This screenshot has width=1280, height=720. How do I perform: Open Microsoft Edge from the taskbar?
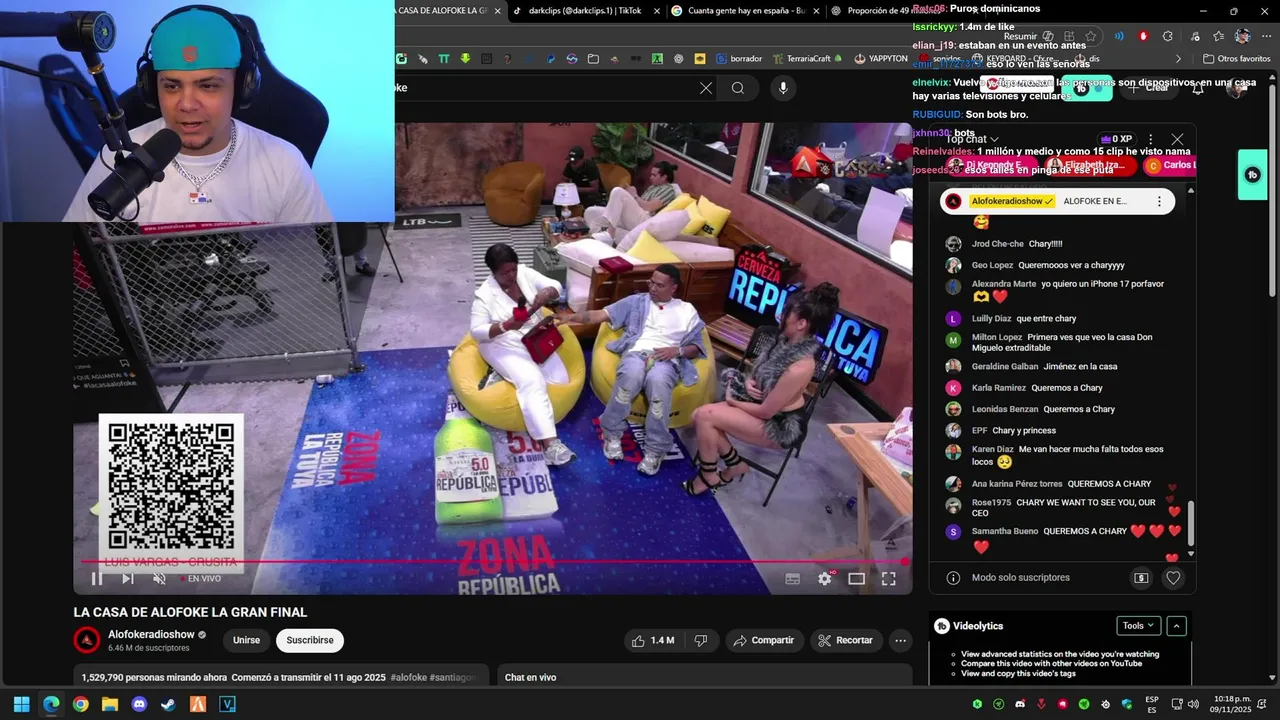click(x=51, y=704)
